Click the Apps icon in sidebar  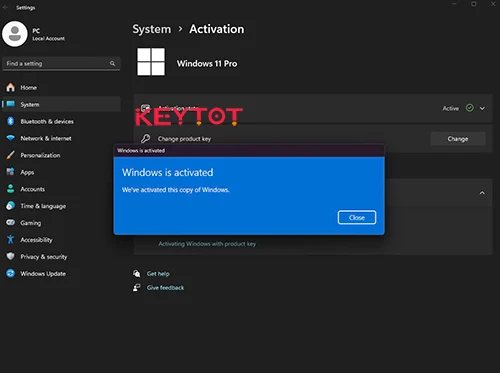pyautogui.click(x=11, y=172)
